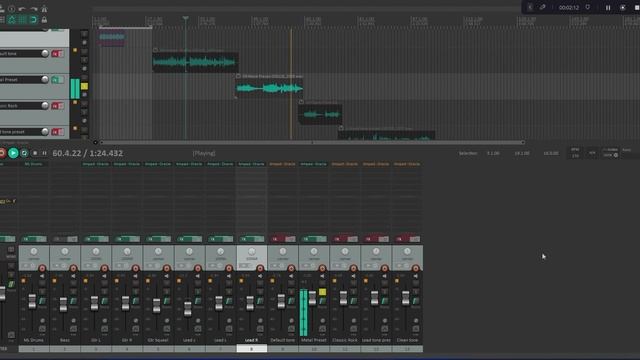The width and height of the screenshot is (640, 360).
Task: Collapse the recorder overlay with back chevron
Action: click(530, 7)
